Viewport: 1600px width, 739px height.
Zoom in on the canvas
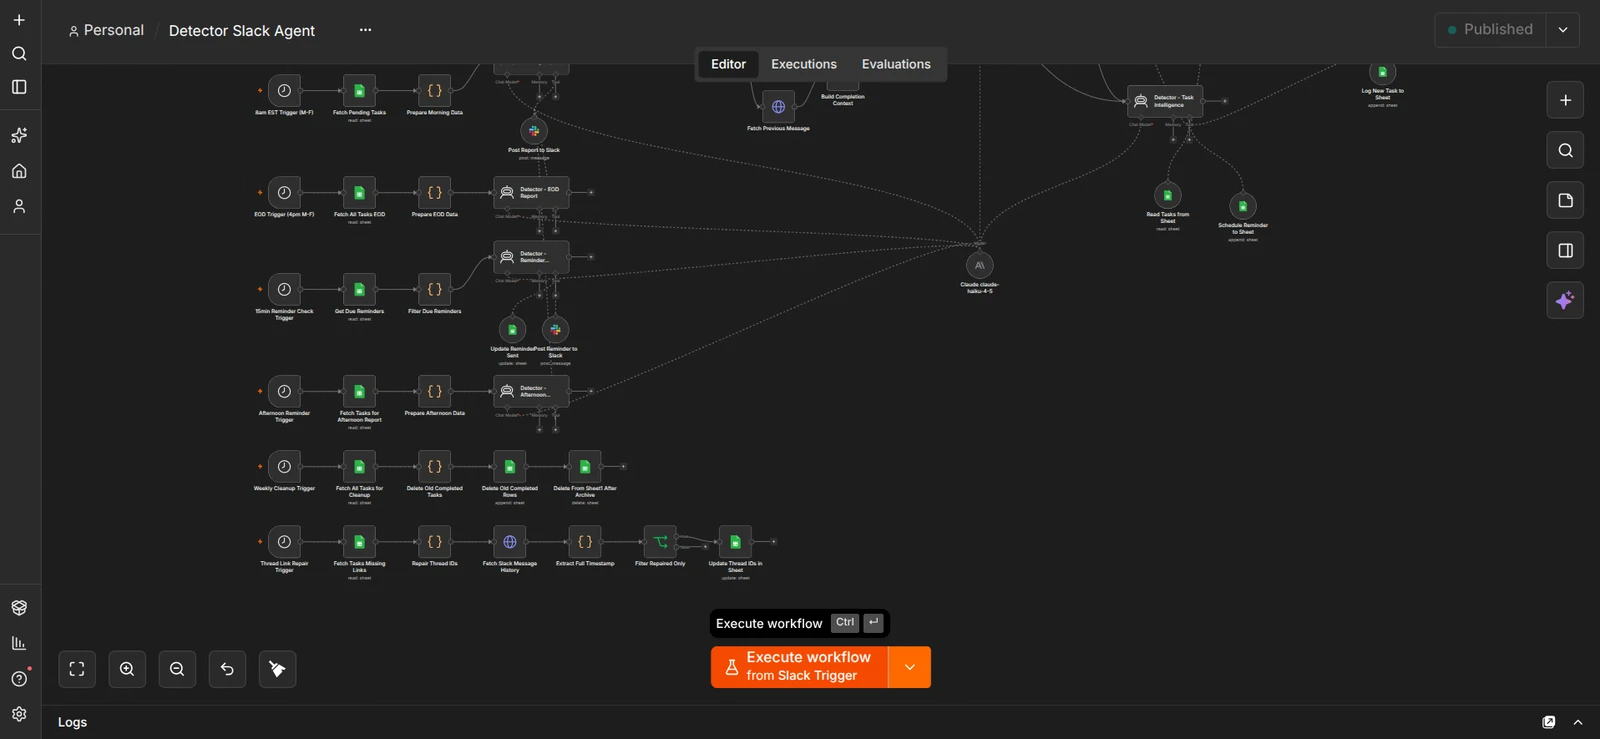(x=127, y=669)
